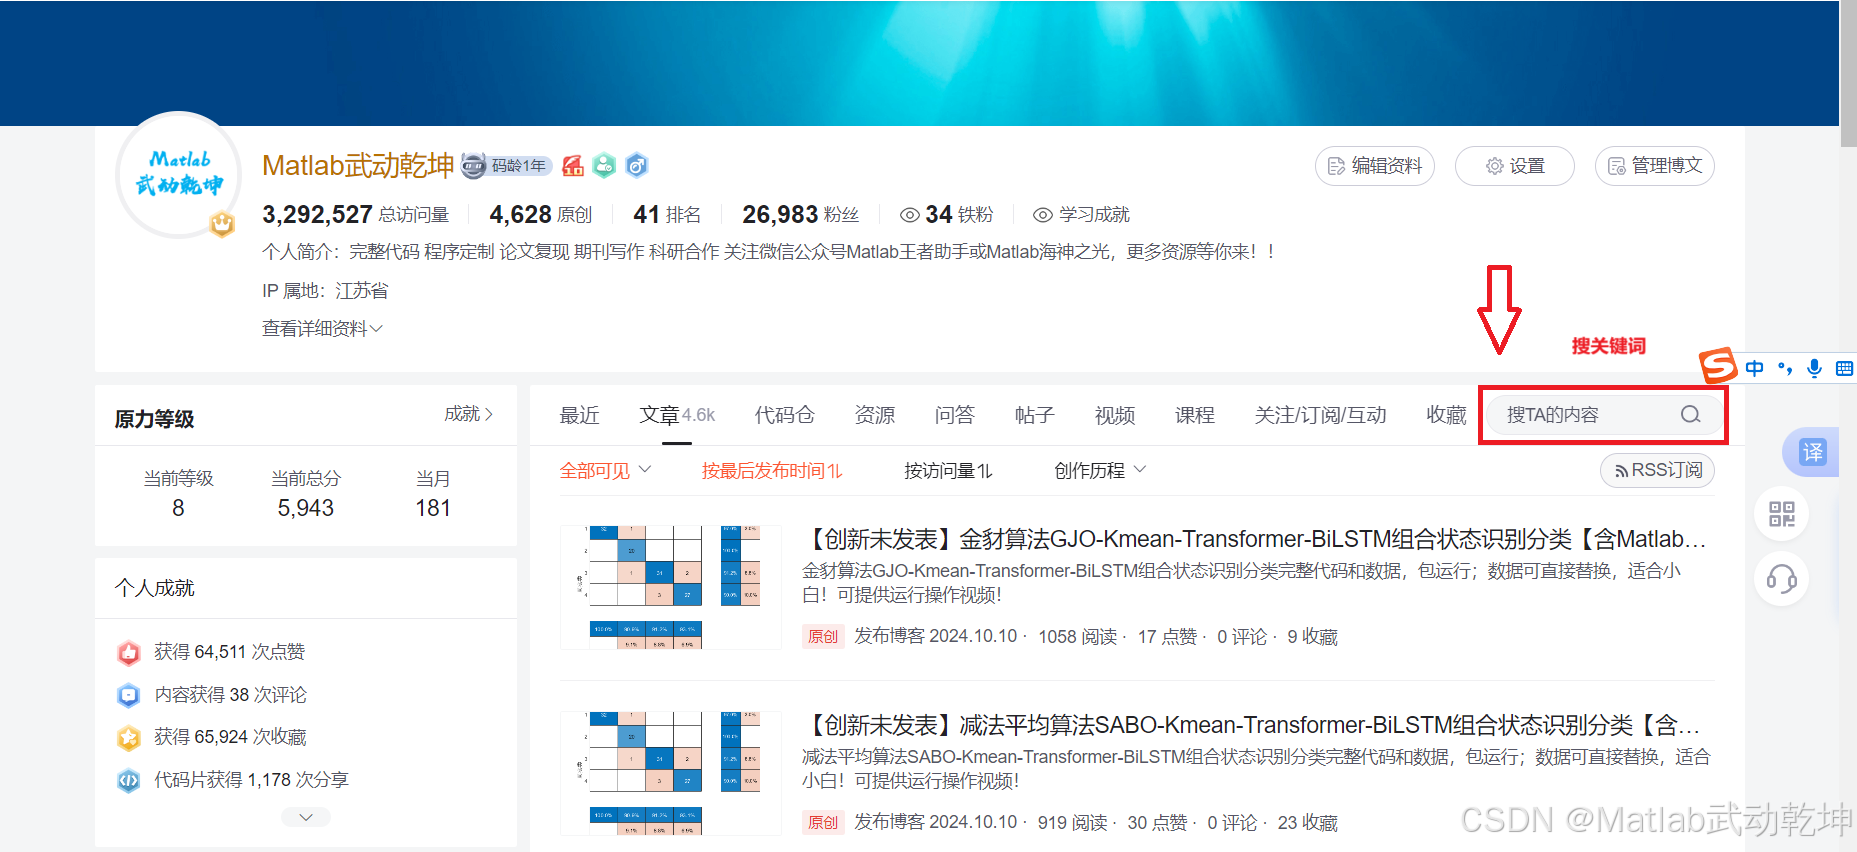Open the headset customer service icon
The height and width of the screenshot is (852, 1857).
(1782, 579)
